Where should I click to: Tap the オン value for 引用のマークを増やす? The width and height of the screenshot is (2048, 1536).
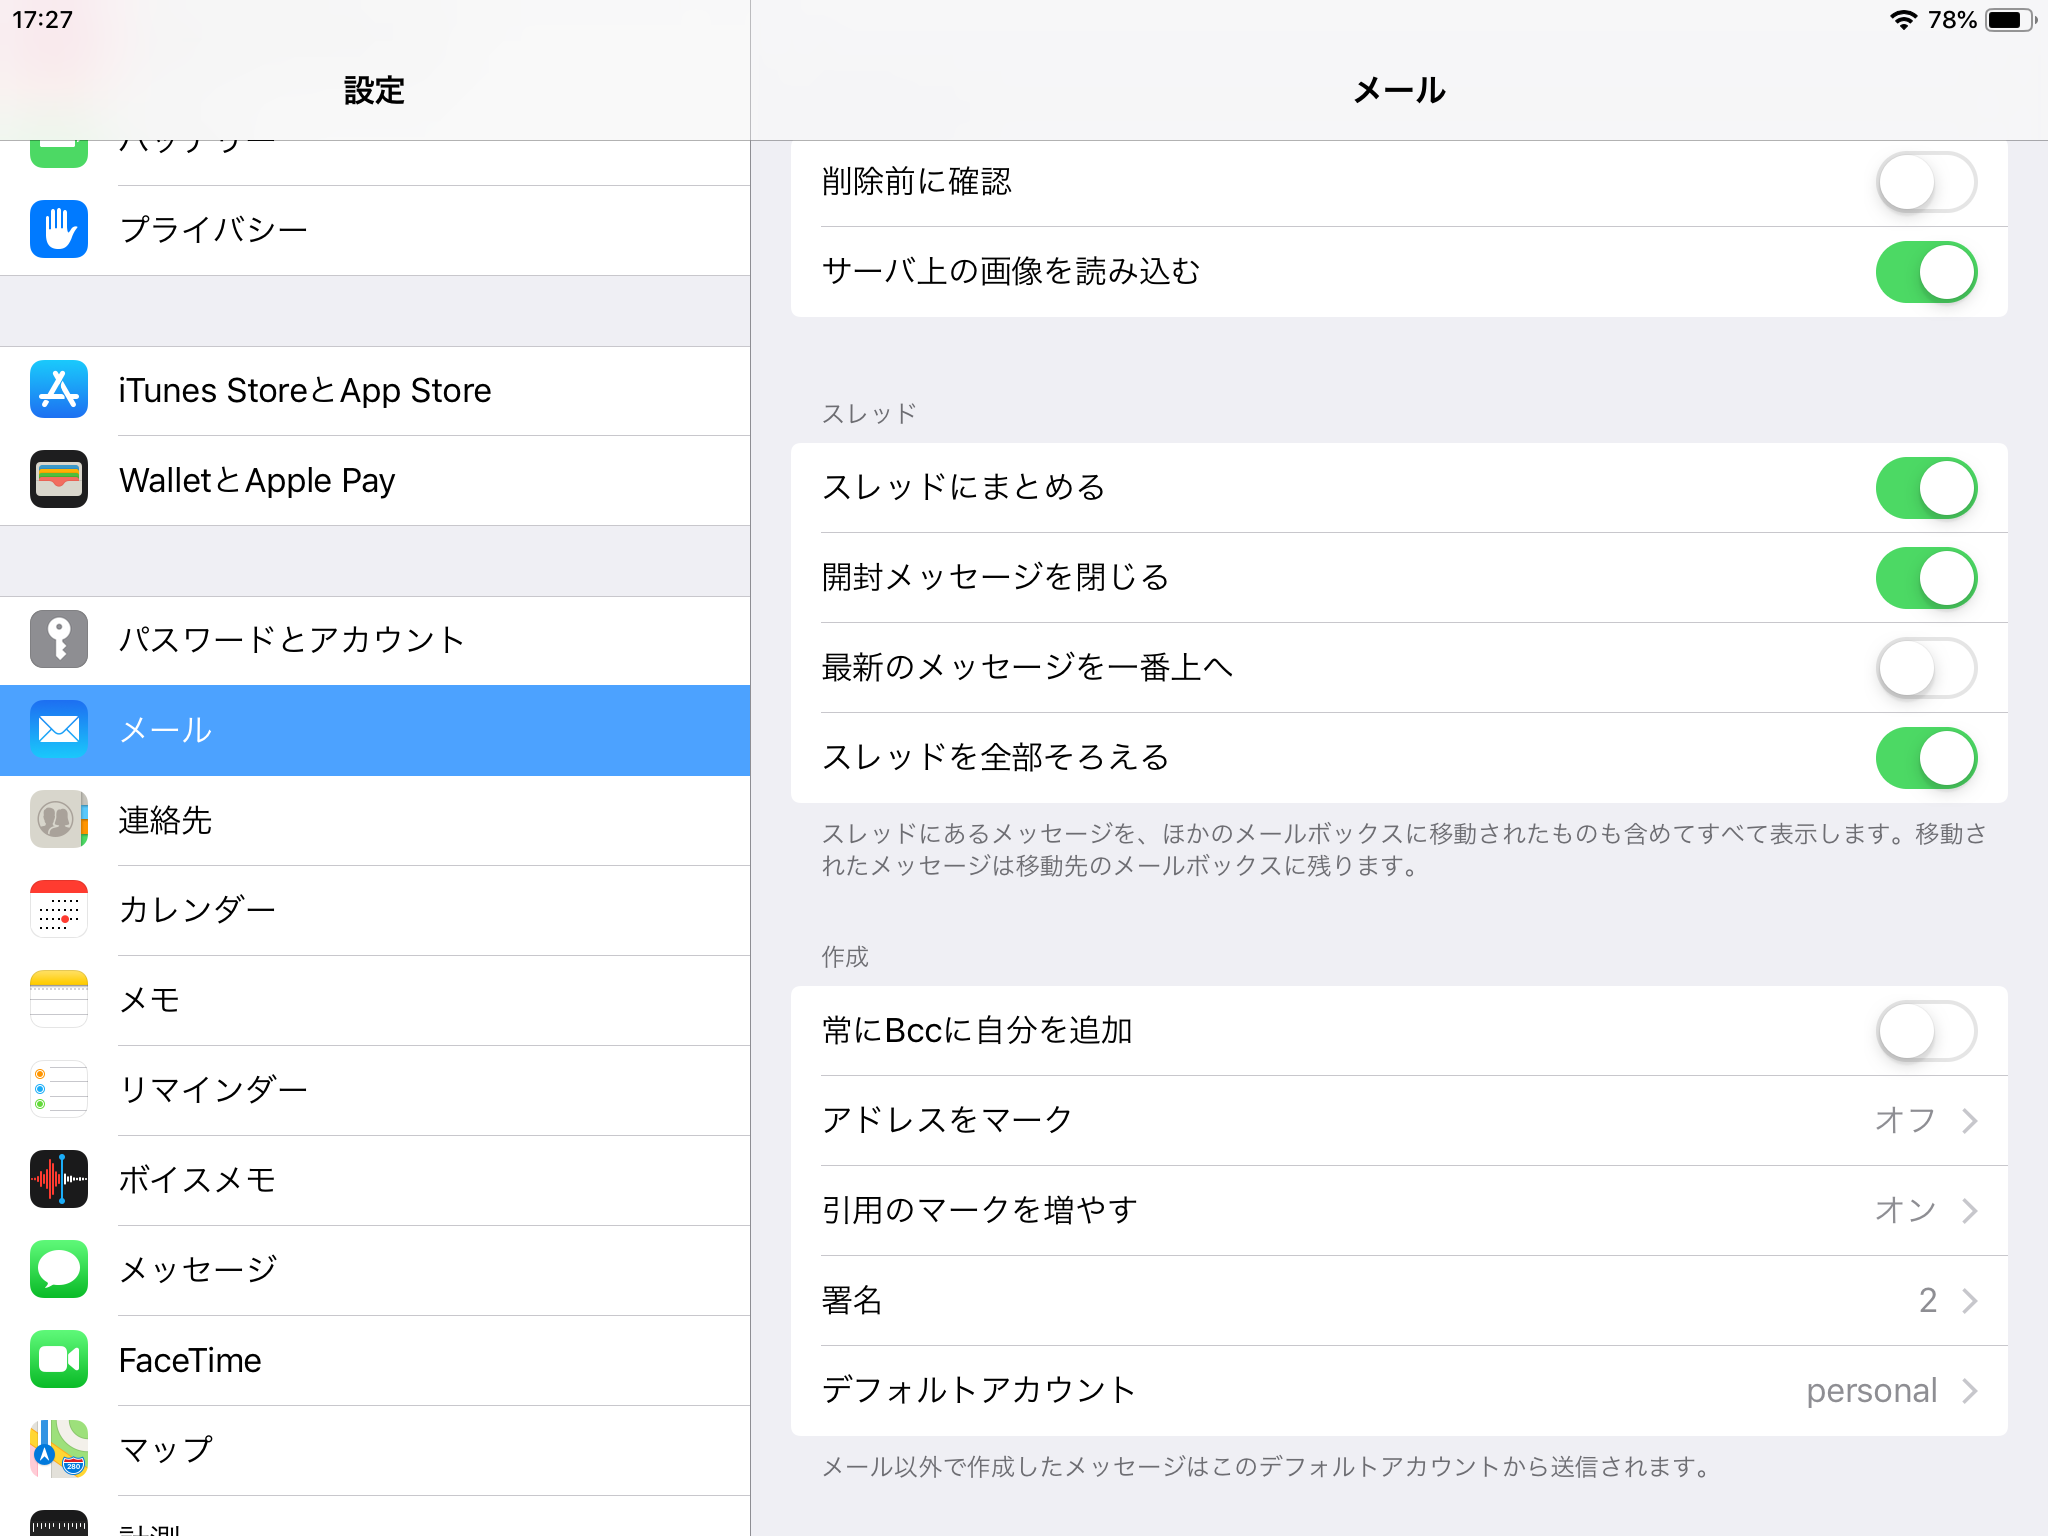(1906, 1210)
